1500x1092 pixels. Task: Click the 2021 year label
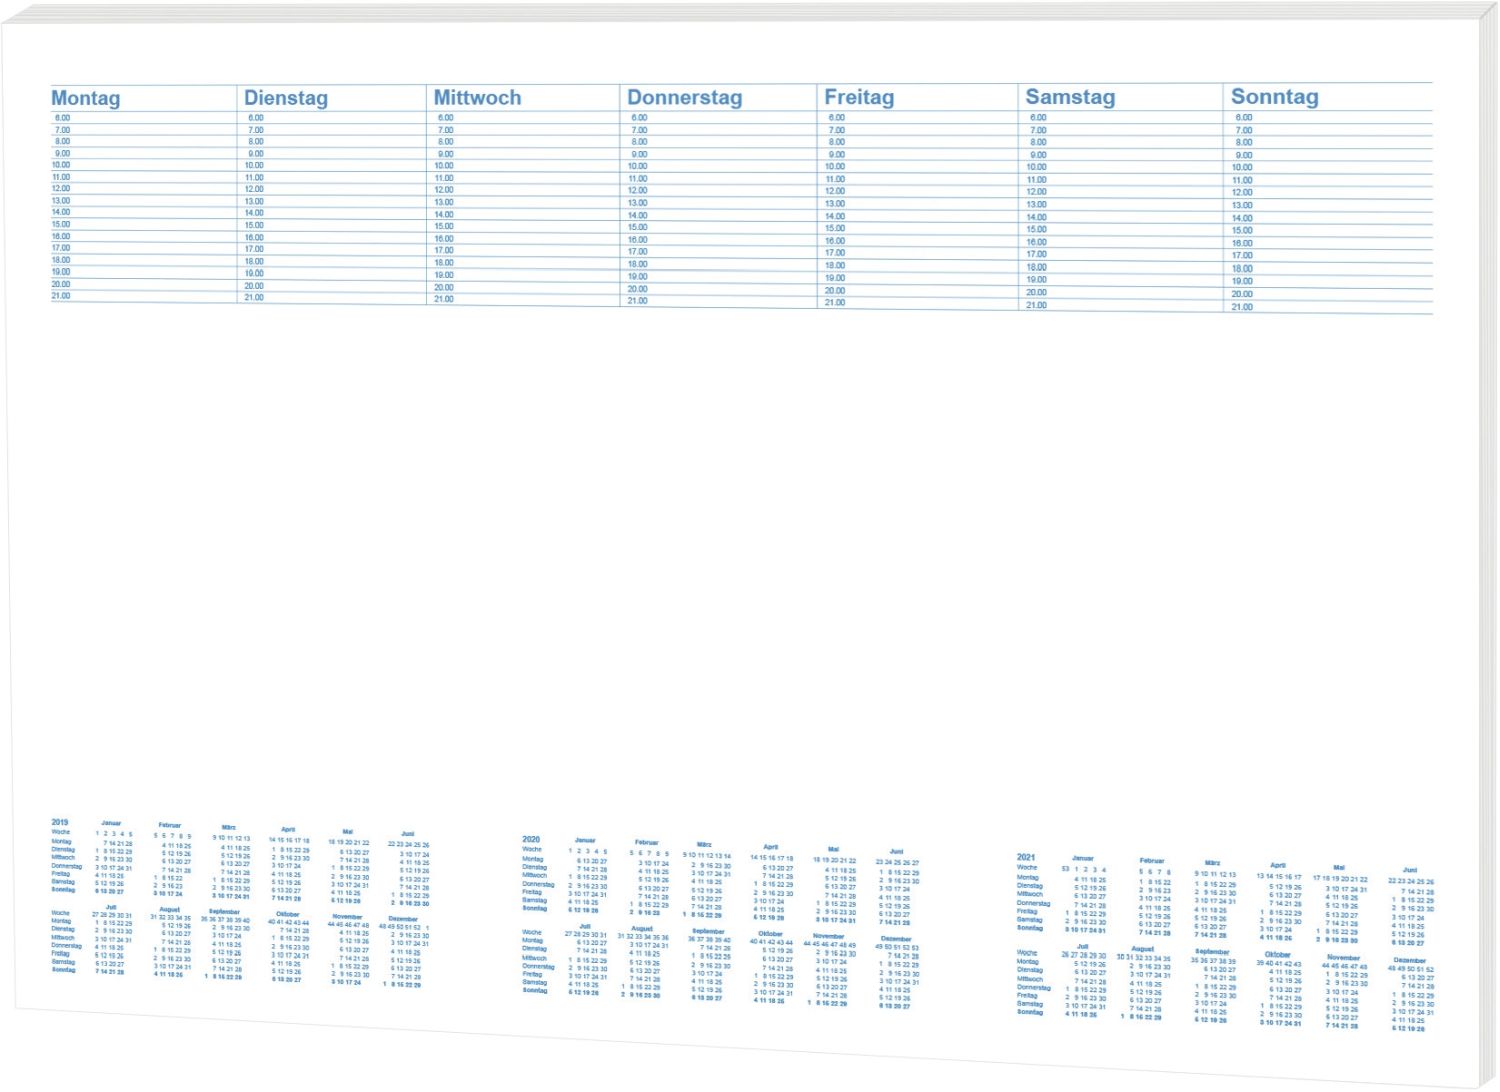point(1026,857)
